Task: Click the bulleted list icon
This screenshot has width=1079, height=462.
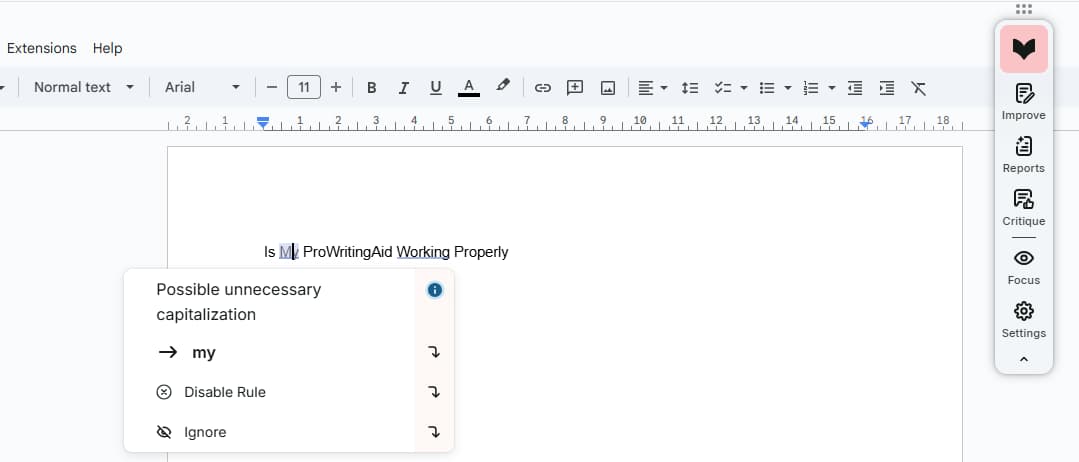Action: [767, 87]
